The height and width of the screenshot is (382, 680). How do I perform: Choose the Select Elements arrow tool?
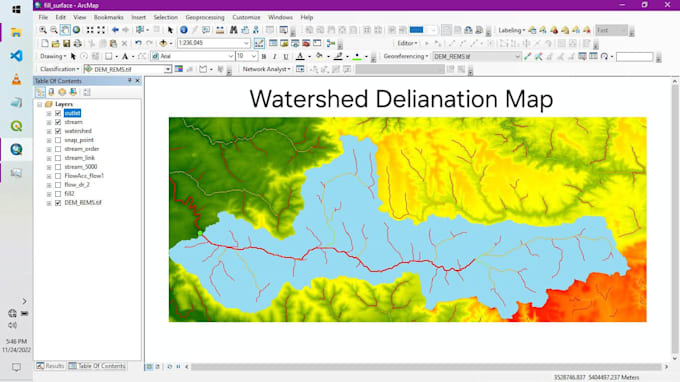[170, 30]
